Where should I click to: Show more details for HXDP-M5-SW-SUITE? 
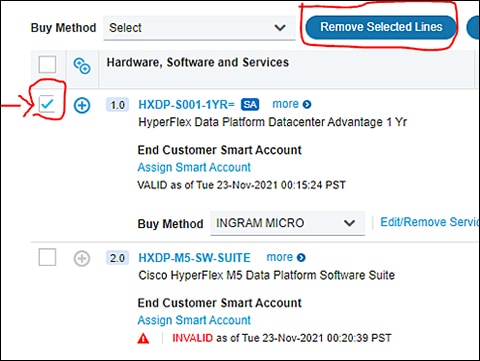click(x=286, y=257)
